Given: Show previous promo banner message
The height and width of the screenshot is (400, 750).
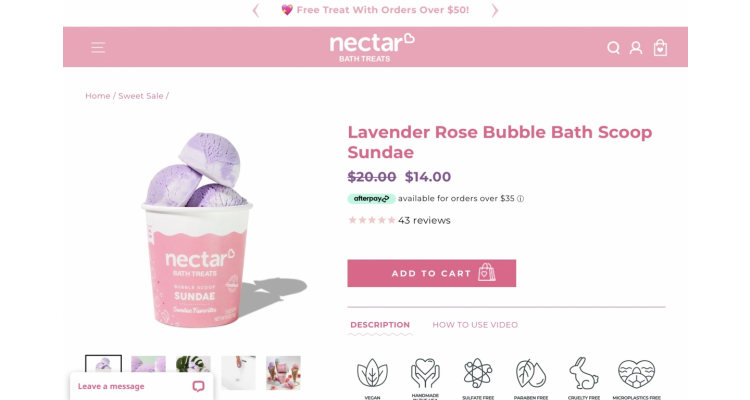Looking at the screenshot, I should (x=256, y=11).
